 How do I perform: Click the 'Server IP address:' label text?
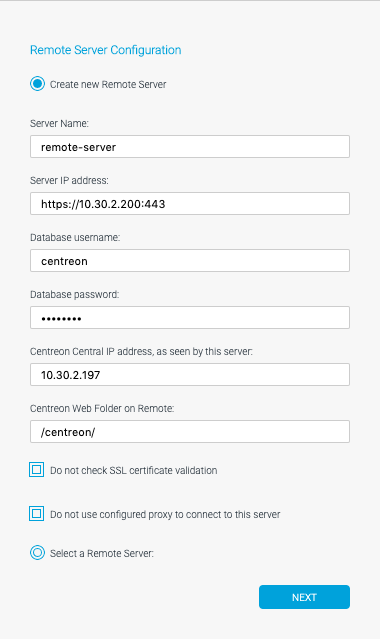(69, 181)
